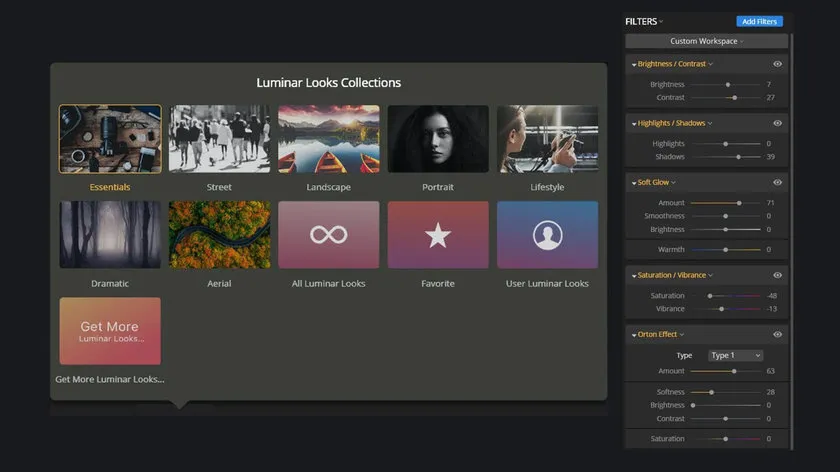The width and height of the screenshot is (840, 472).
Task: Open the Portrait looks collection
Action: click(x=438, y=139)
